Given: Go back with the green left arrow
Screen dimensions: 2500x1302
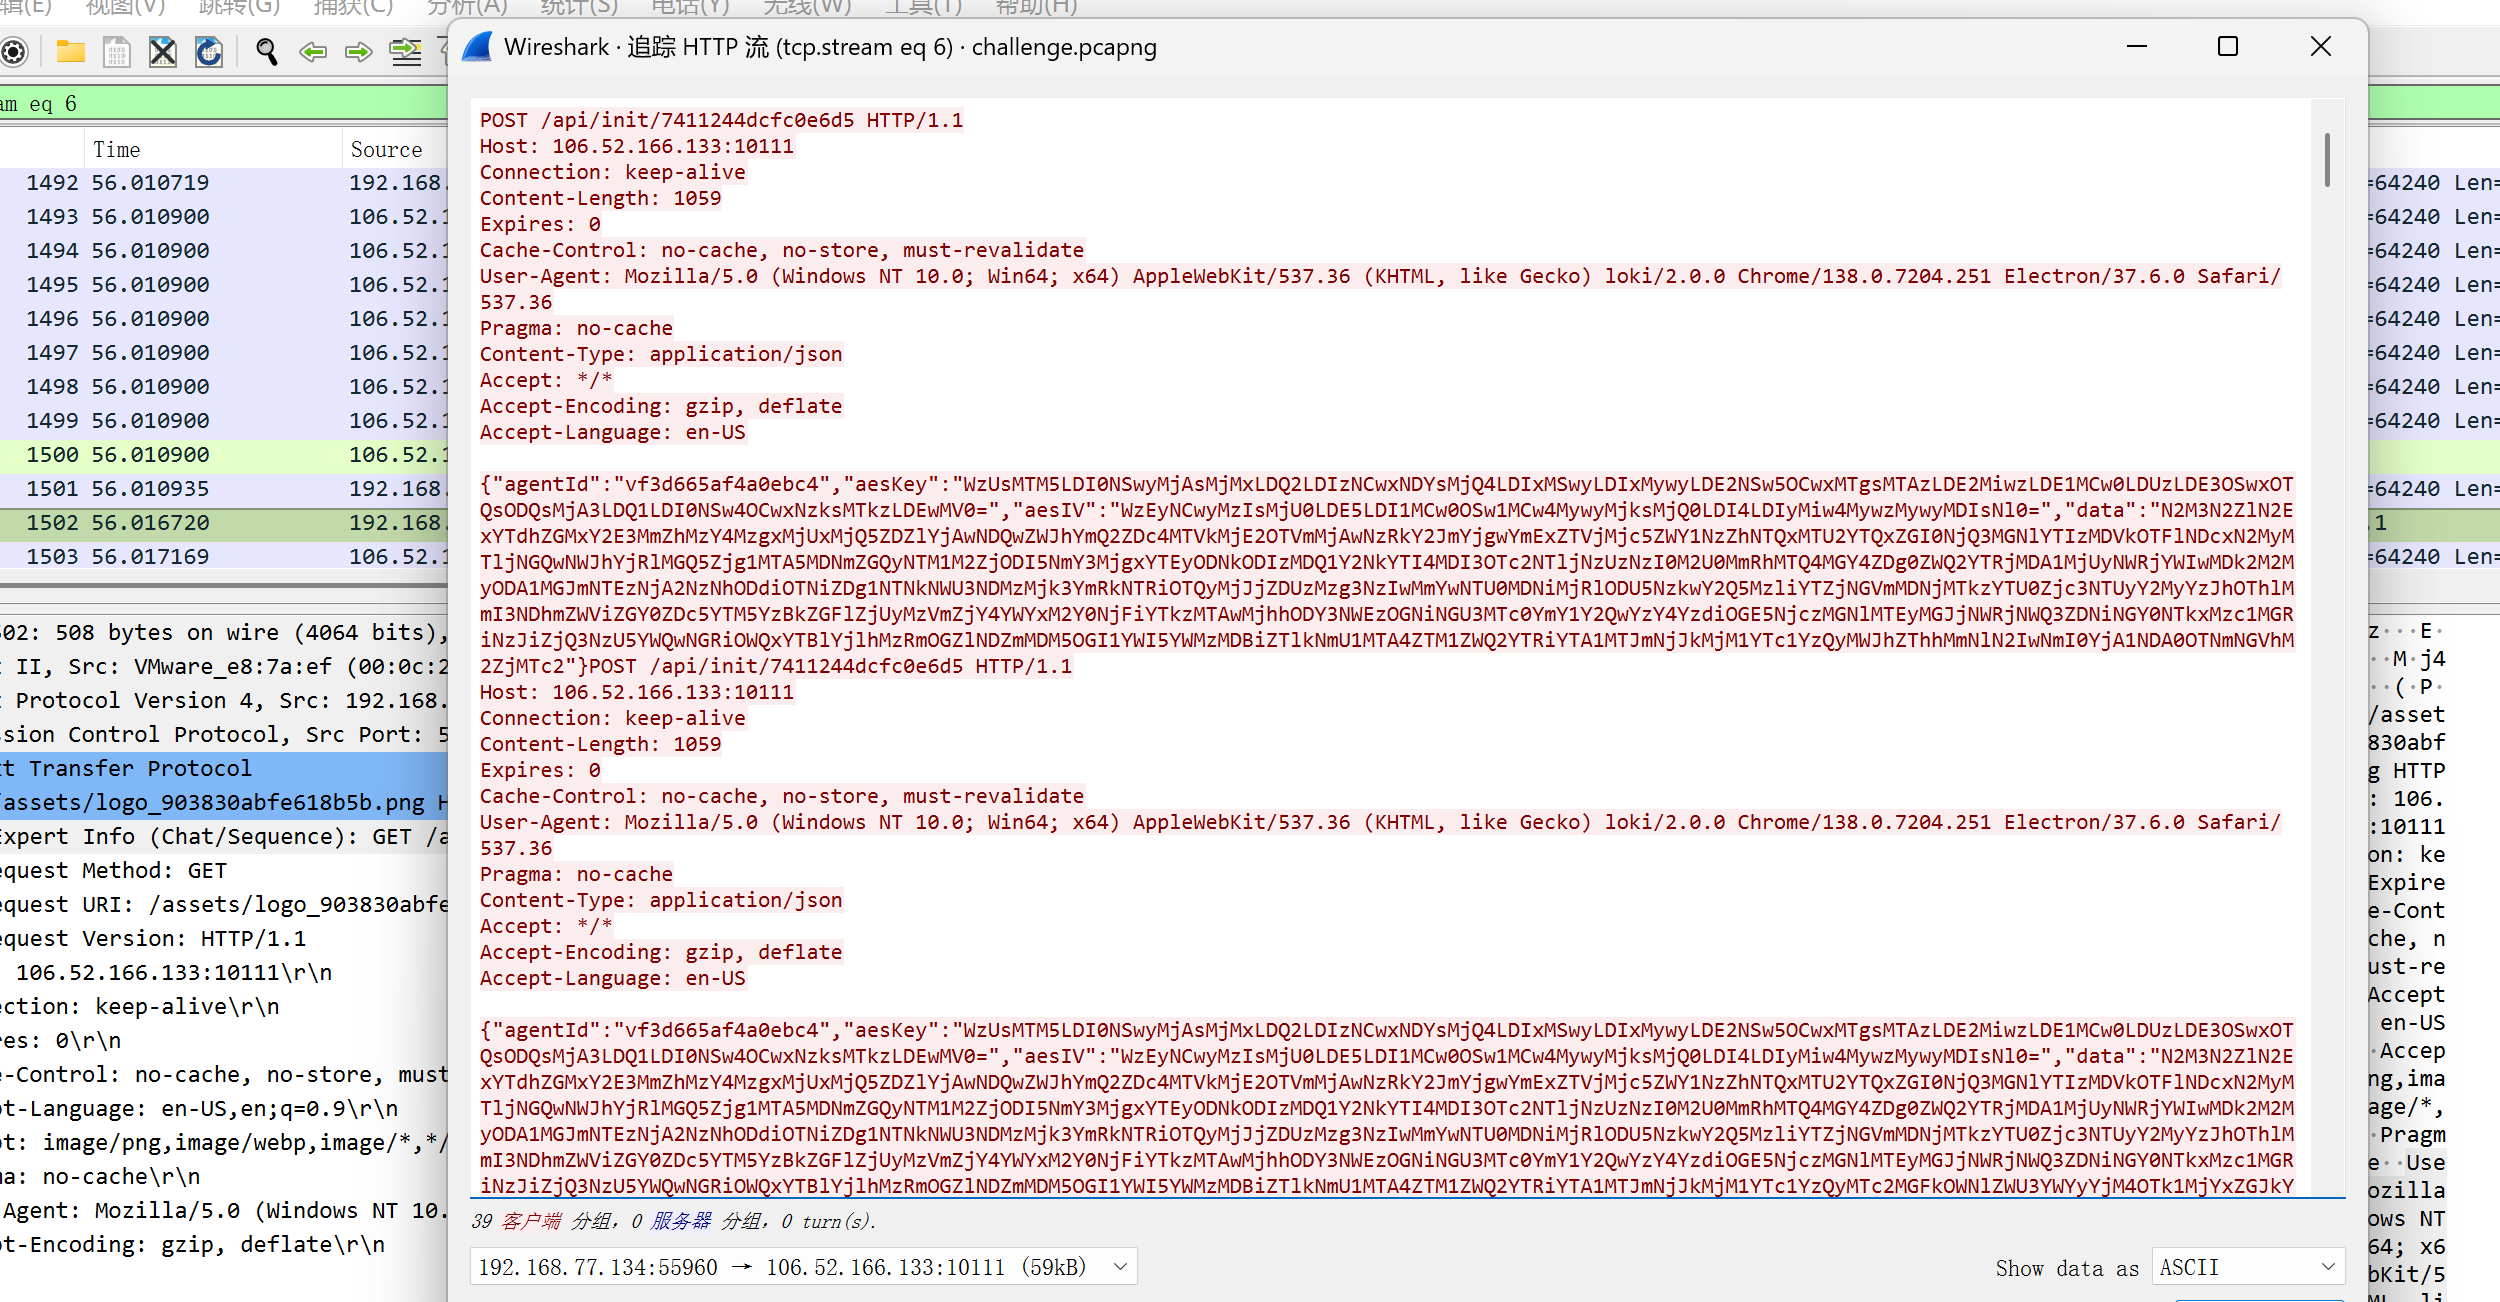Looking at the screenshot, I should tap(313, 51).
